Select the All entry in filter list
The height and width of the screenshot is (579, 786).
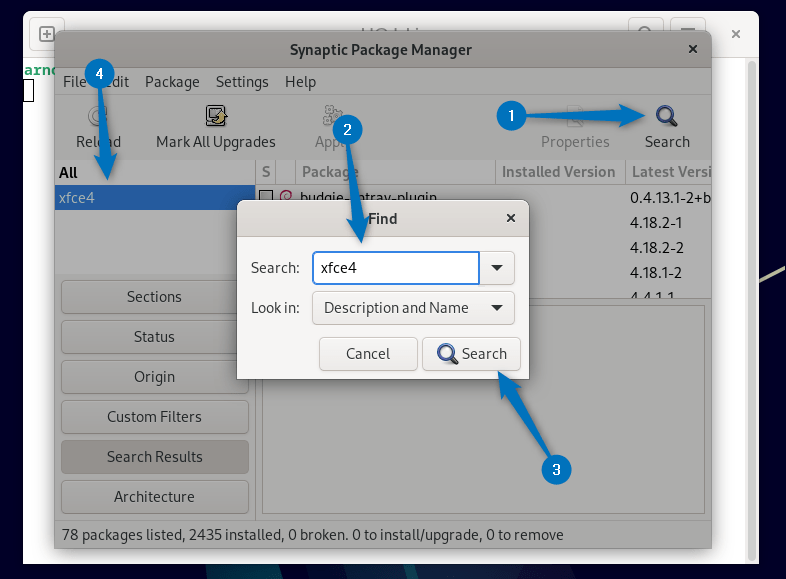point(155,172)
